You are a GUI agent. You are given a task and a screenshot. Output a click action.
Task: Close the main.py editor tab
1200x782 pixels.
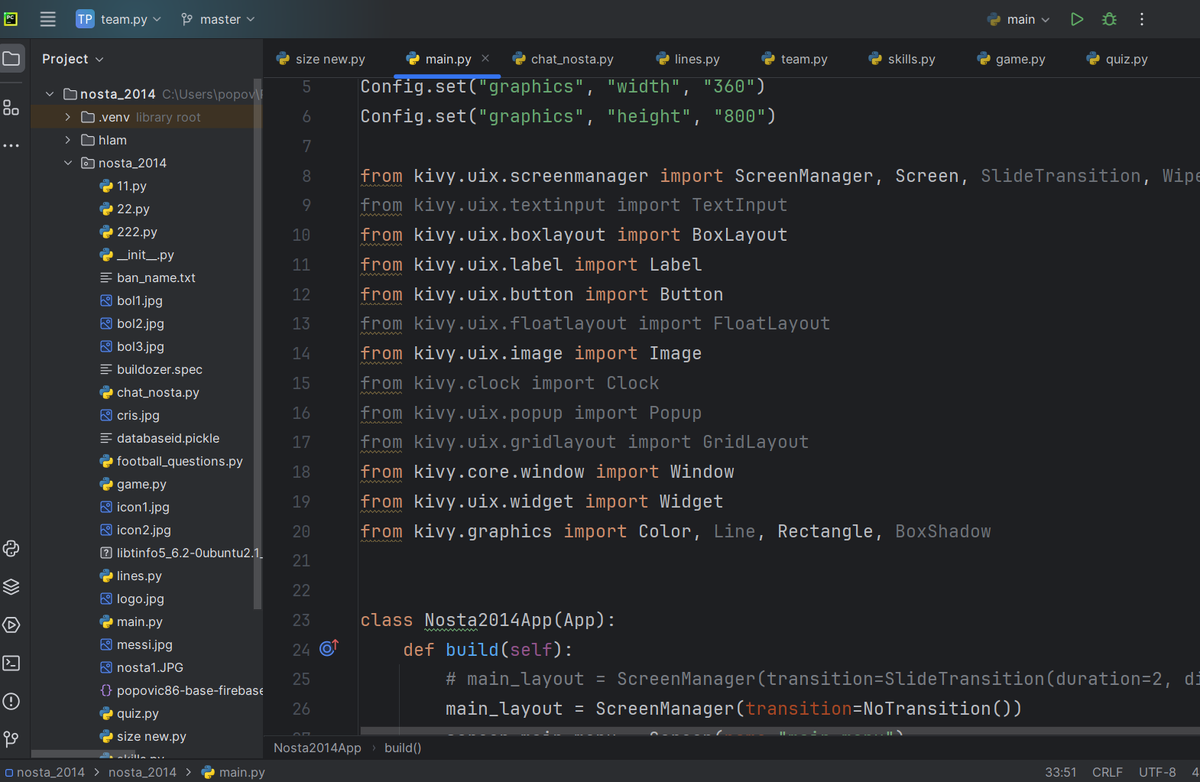point(486,58)
